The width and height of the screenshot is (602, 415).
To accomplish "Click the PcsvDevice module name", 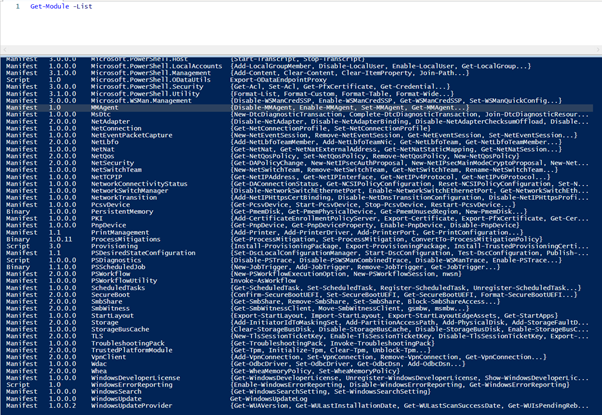I will (110, 205).
